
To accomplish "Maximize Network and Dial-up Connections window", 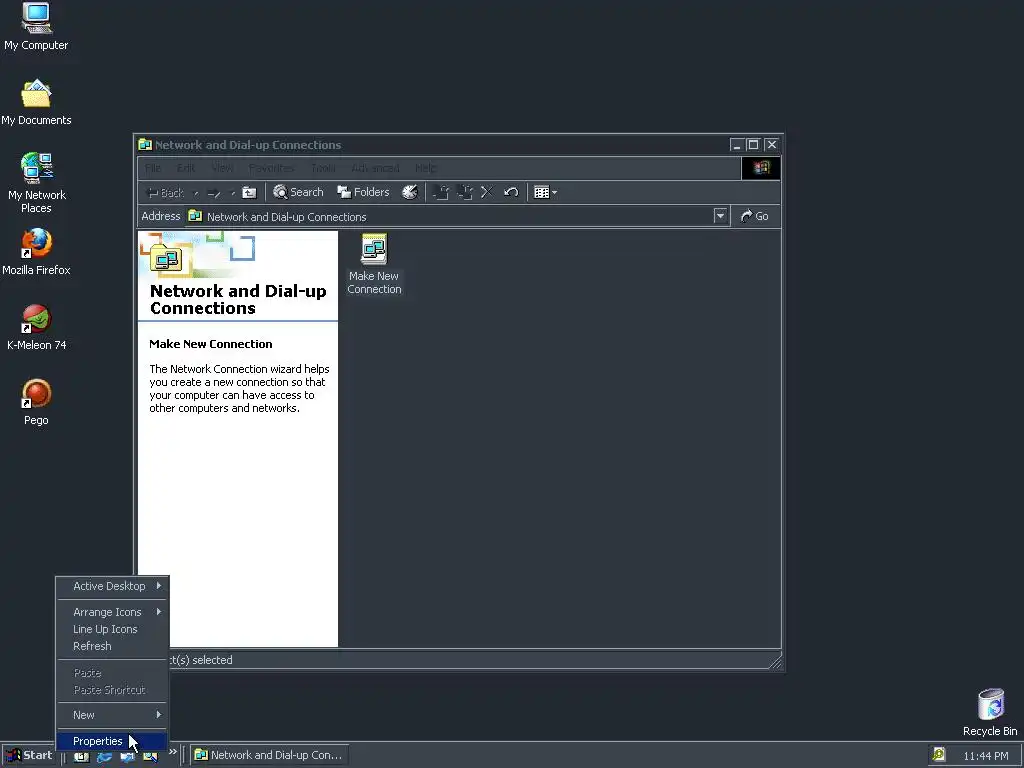I will click(x=754, y=145).
